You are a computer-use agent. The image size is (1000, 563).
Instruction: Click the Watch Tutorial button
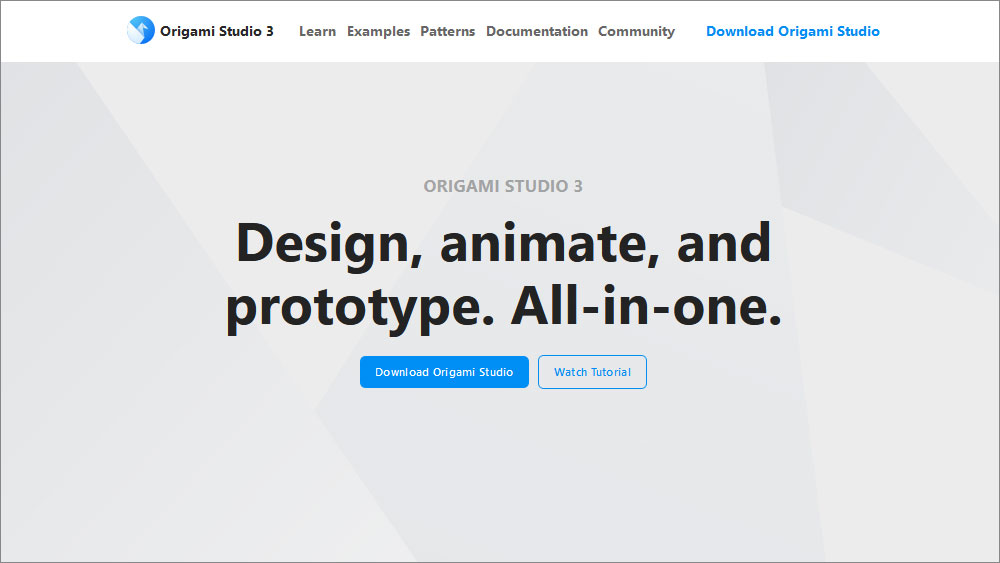point(592,372)
